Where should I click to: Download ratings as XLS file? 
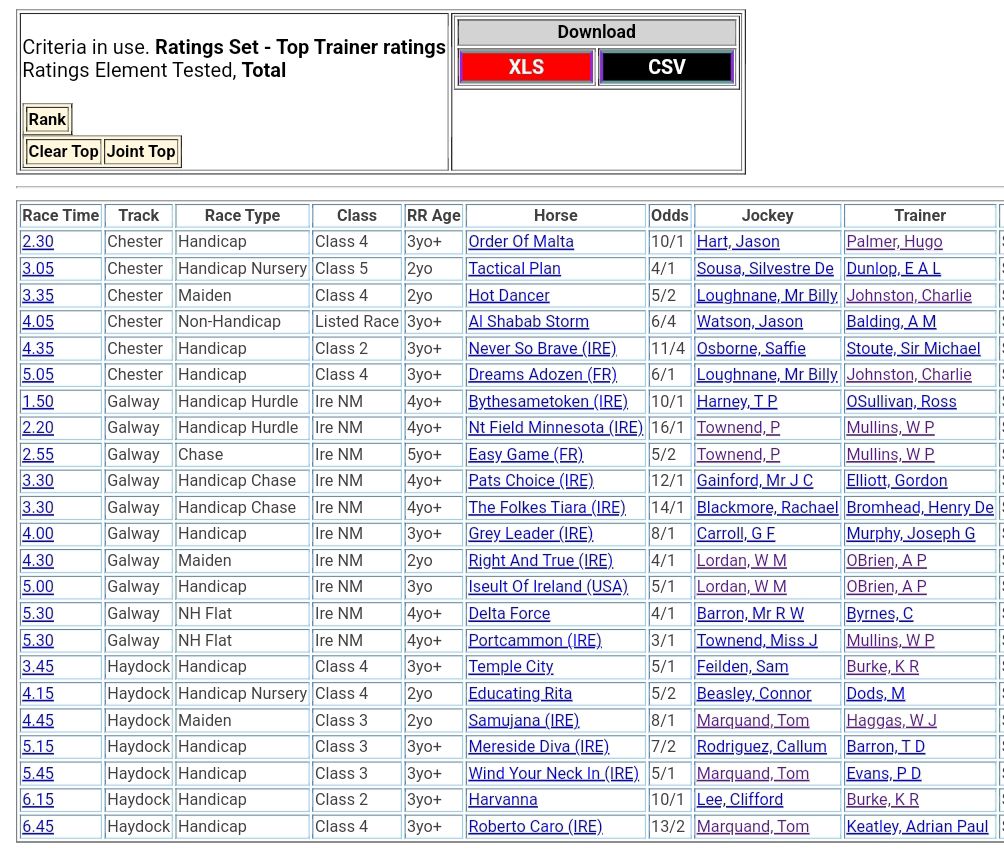526,67
